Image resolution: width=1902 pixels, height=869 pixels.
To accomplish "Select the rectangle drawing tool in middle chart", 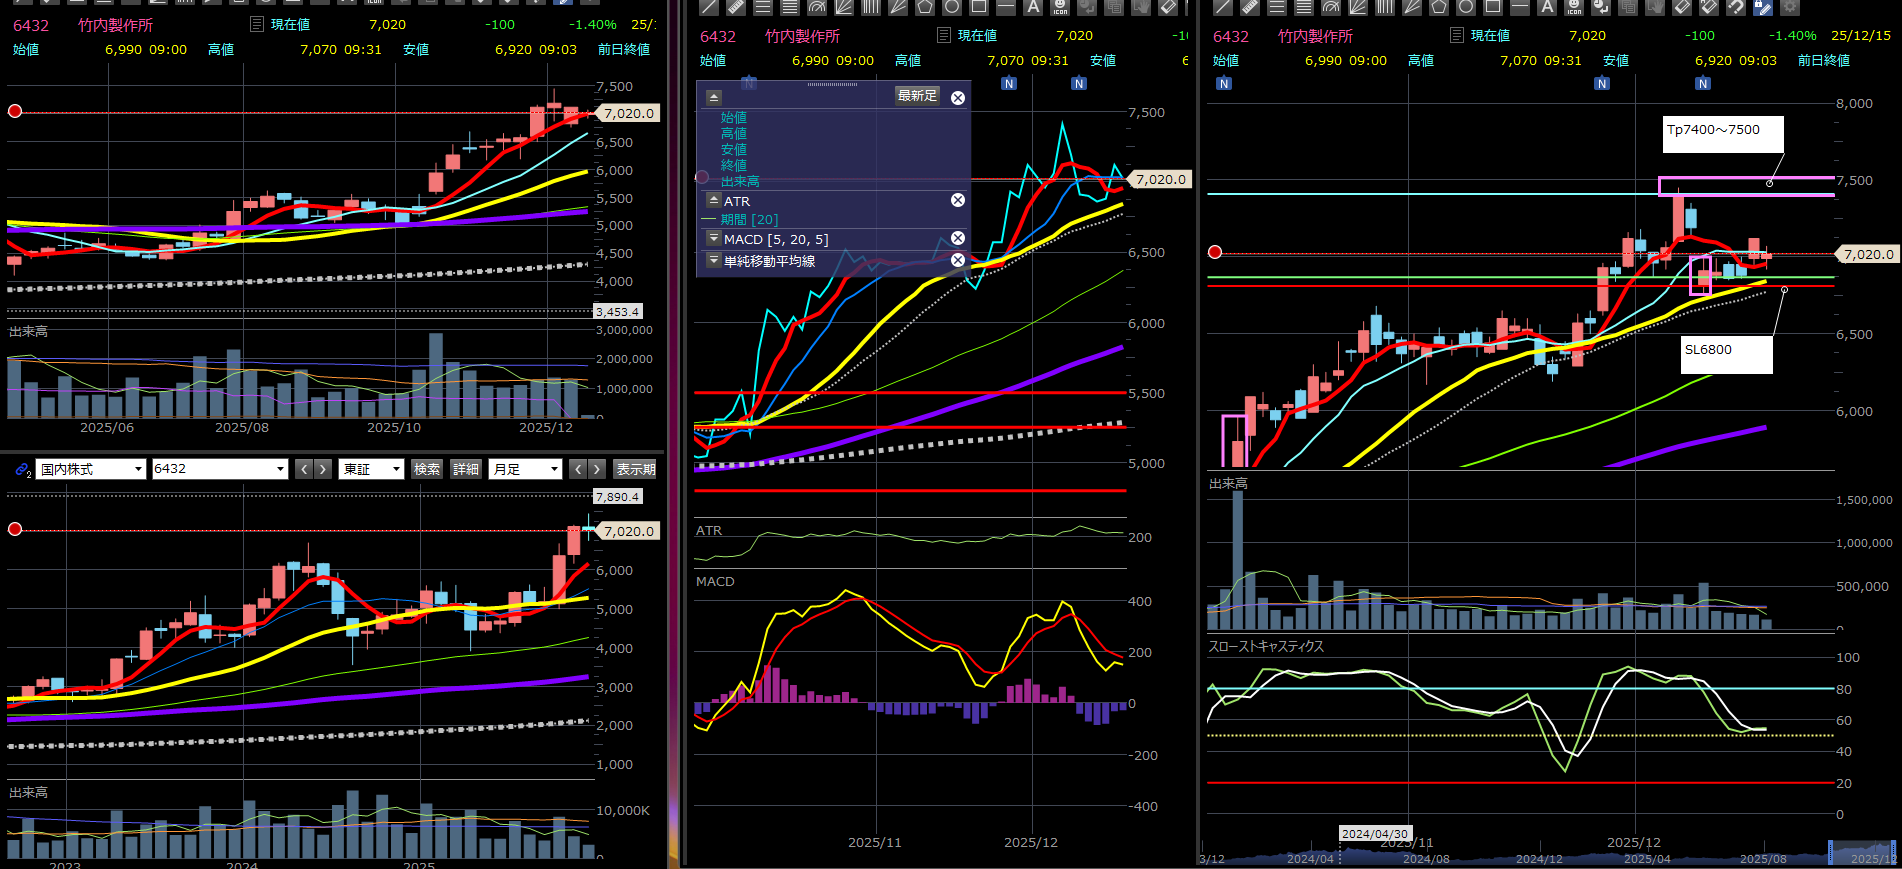I will click(979, 7).
